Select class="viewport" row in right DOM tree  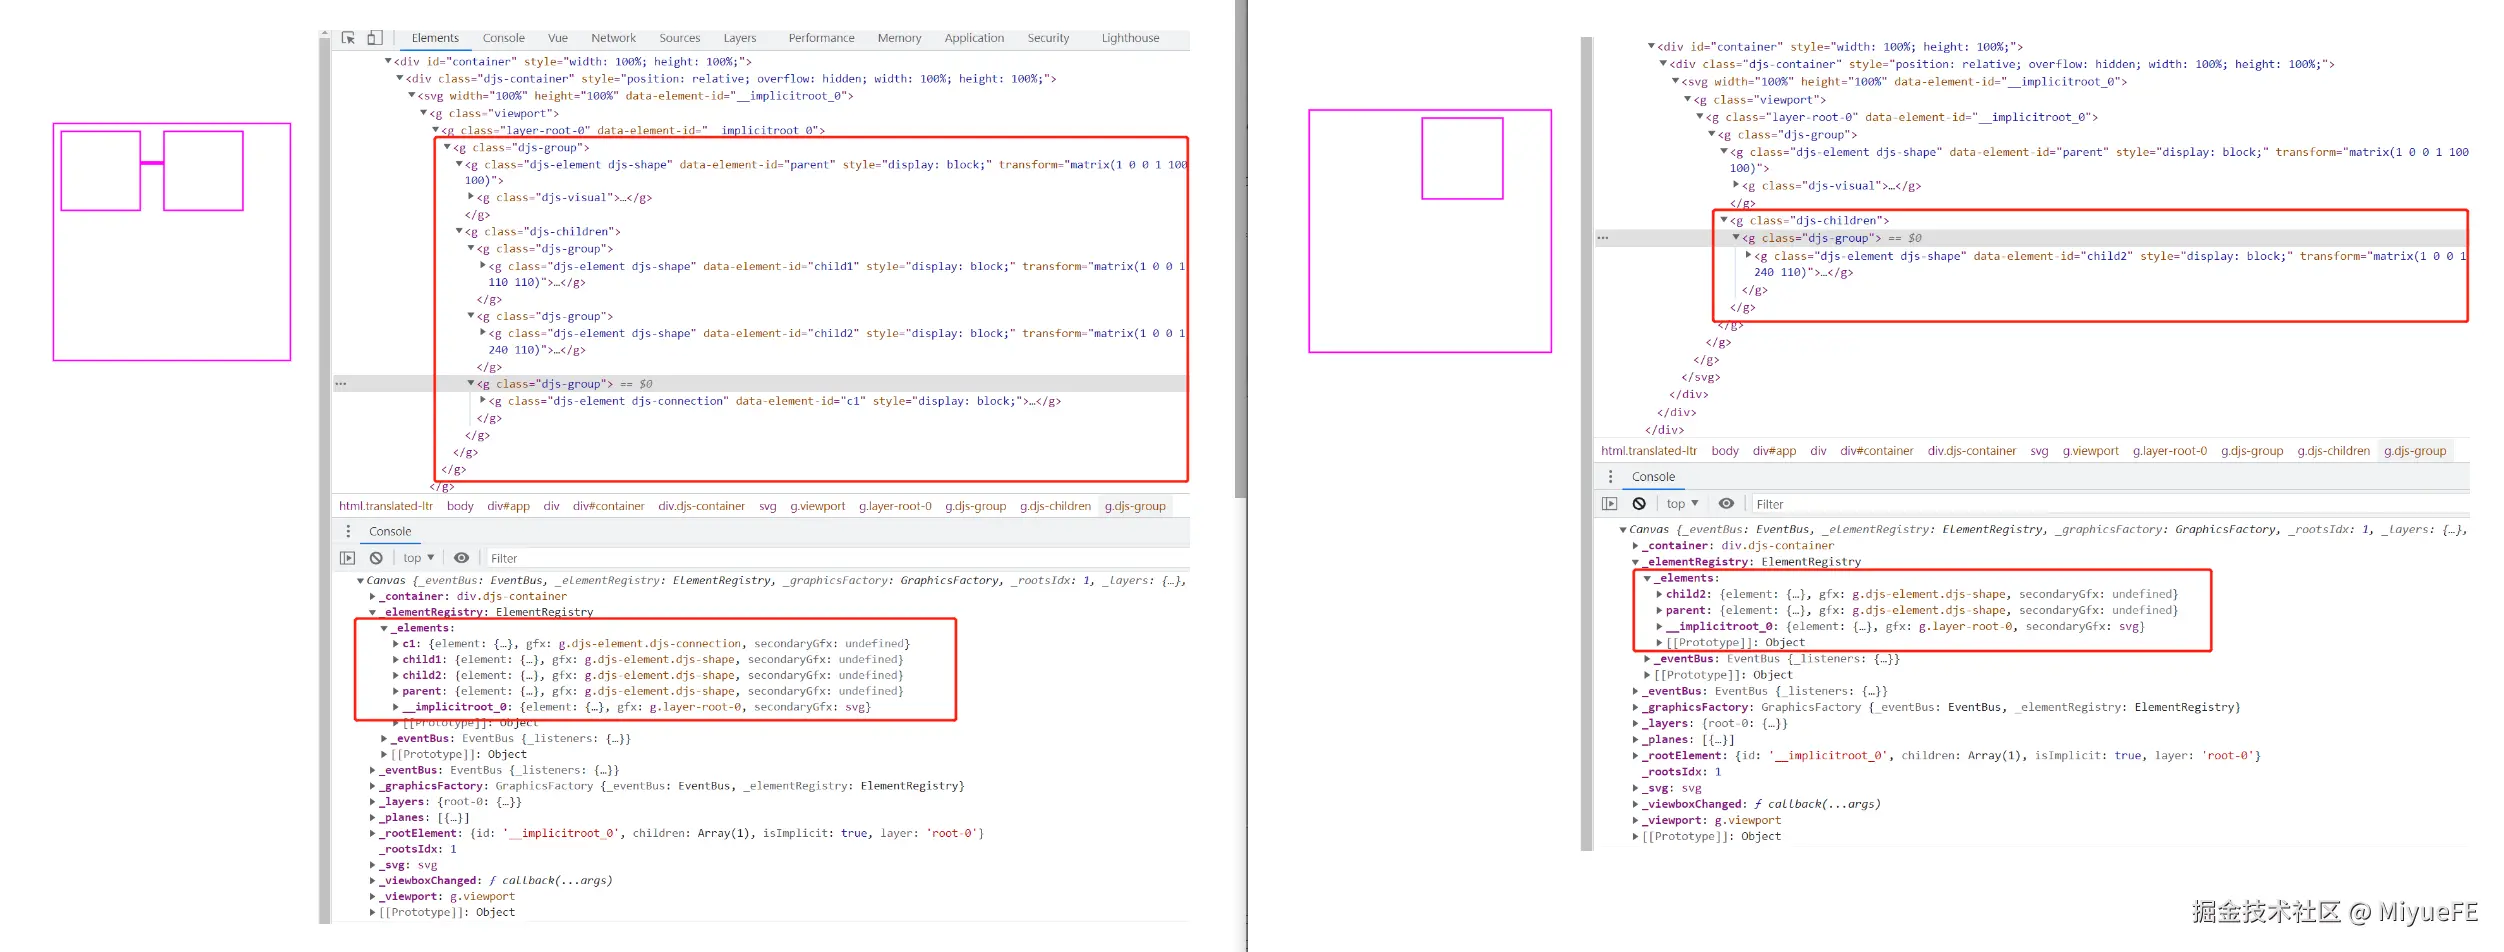1761,100
